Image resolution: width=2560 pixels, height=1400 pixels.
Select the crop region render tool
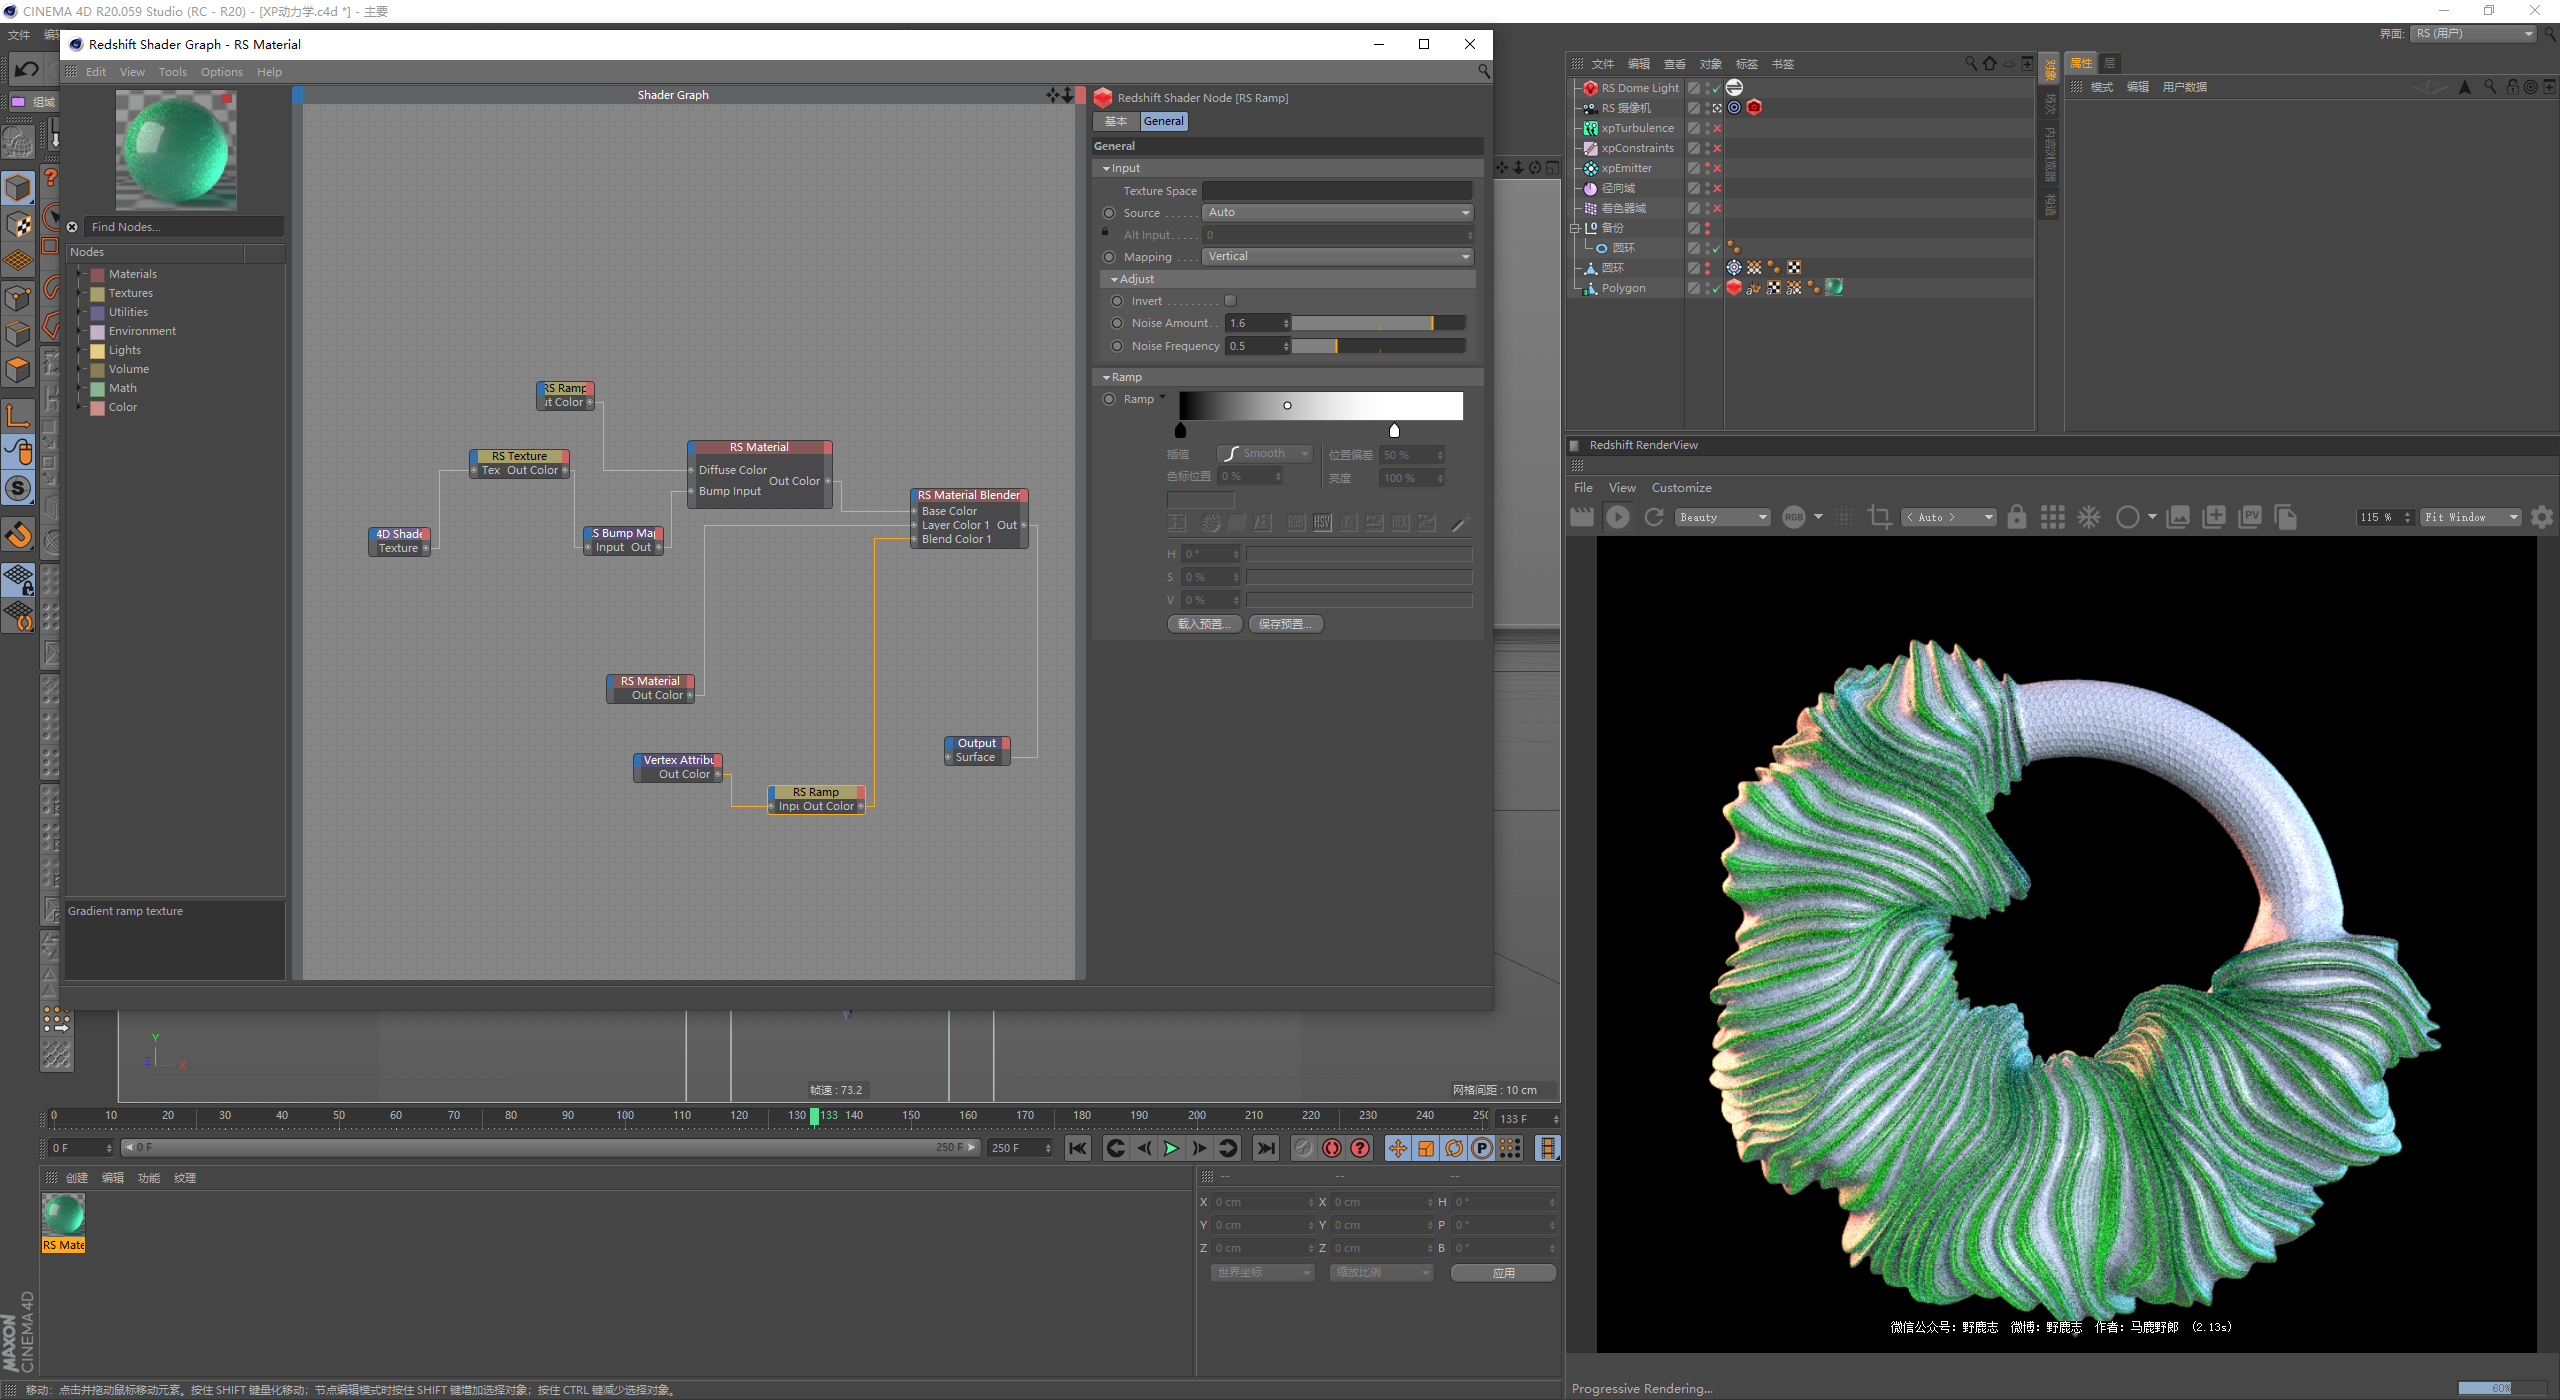[1879, 517]
